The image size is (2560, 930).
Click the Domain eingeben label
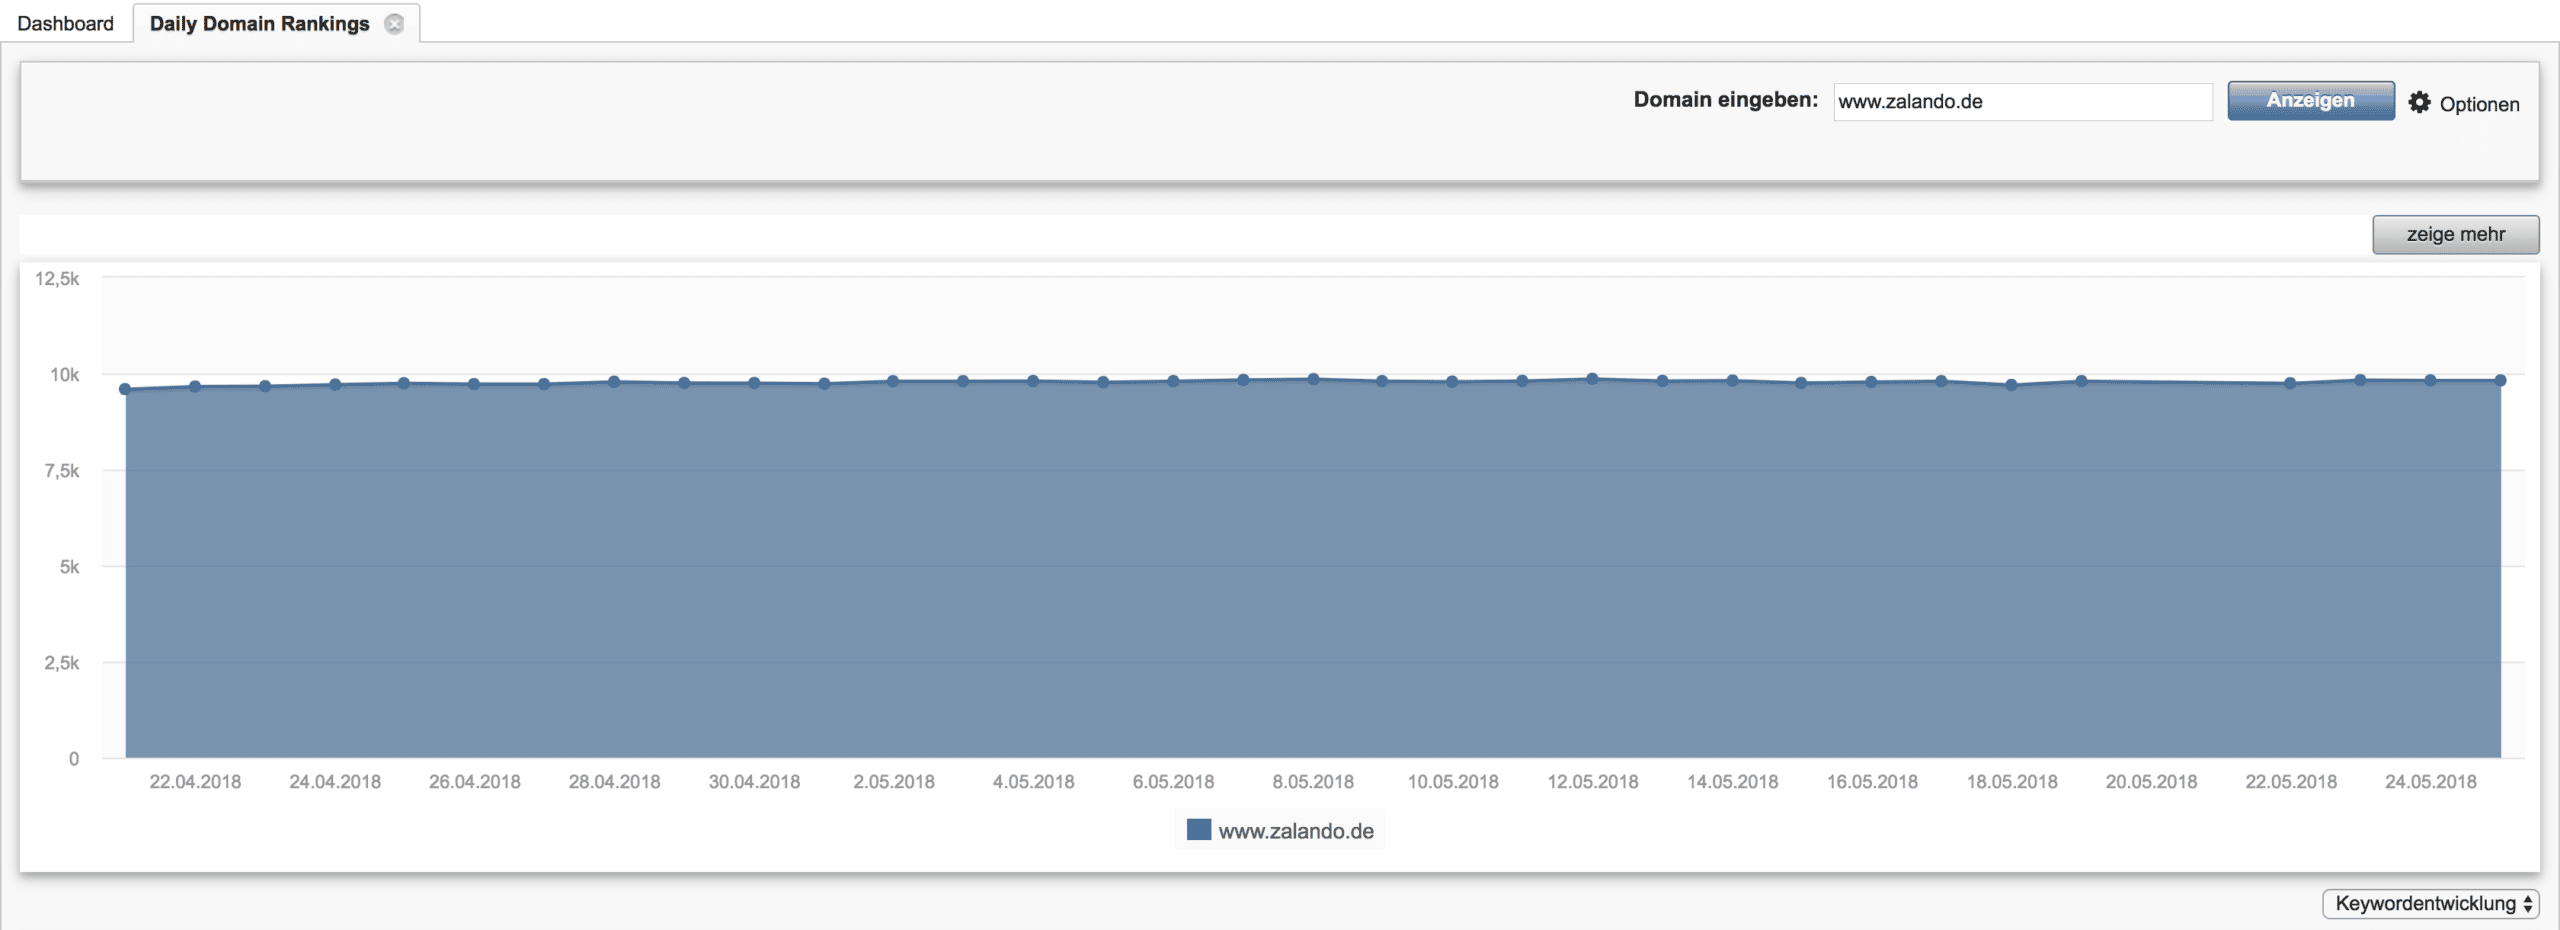coord(1726,100)
